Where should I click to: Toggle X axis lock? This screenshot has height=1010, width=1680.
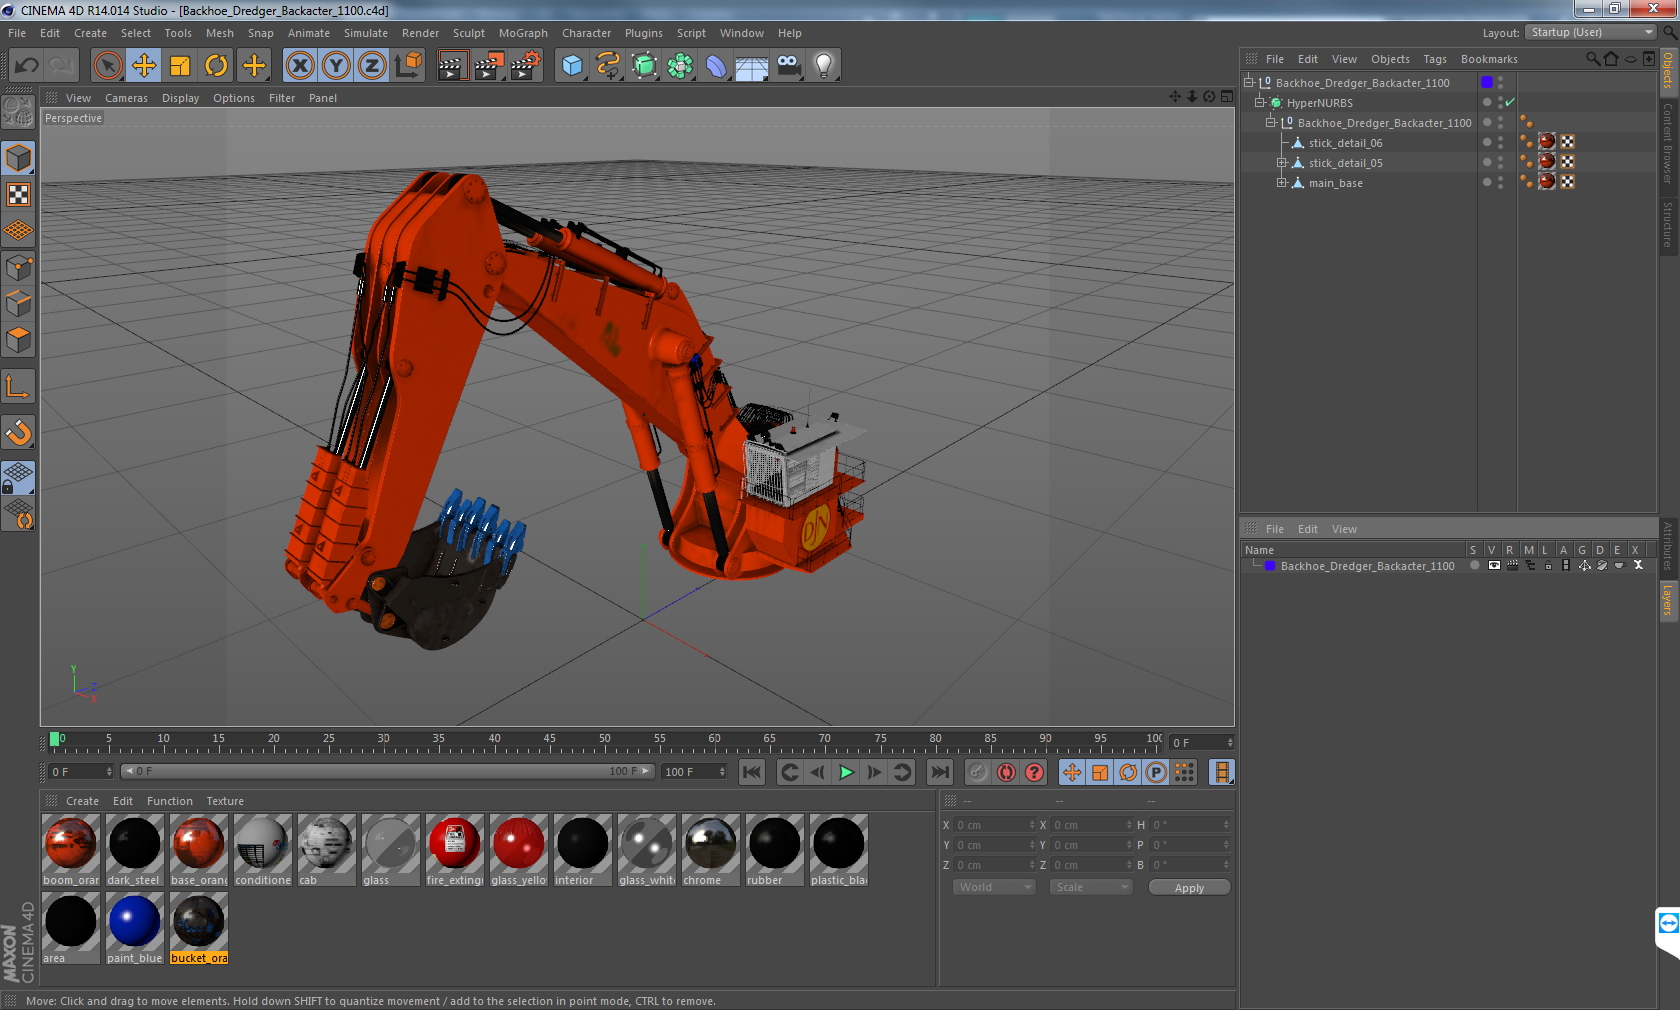[300, 66]
